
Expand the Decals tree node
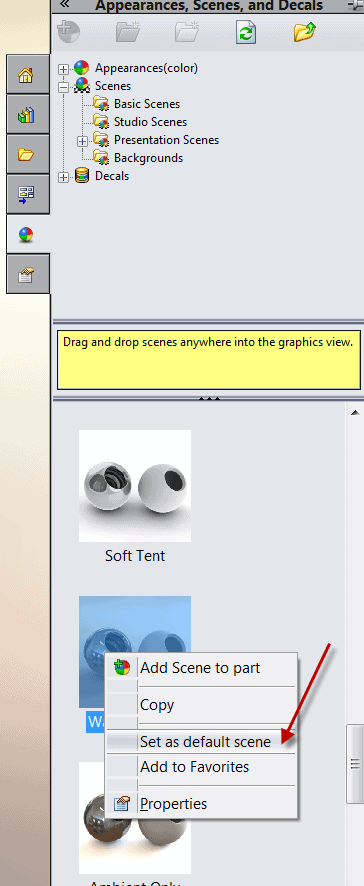pos(63,177)
